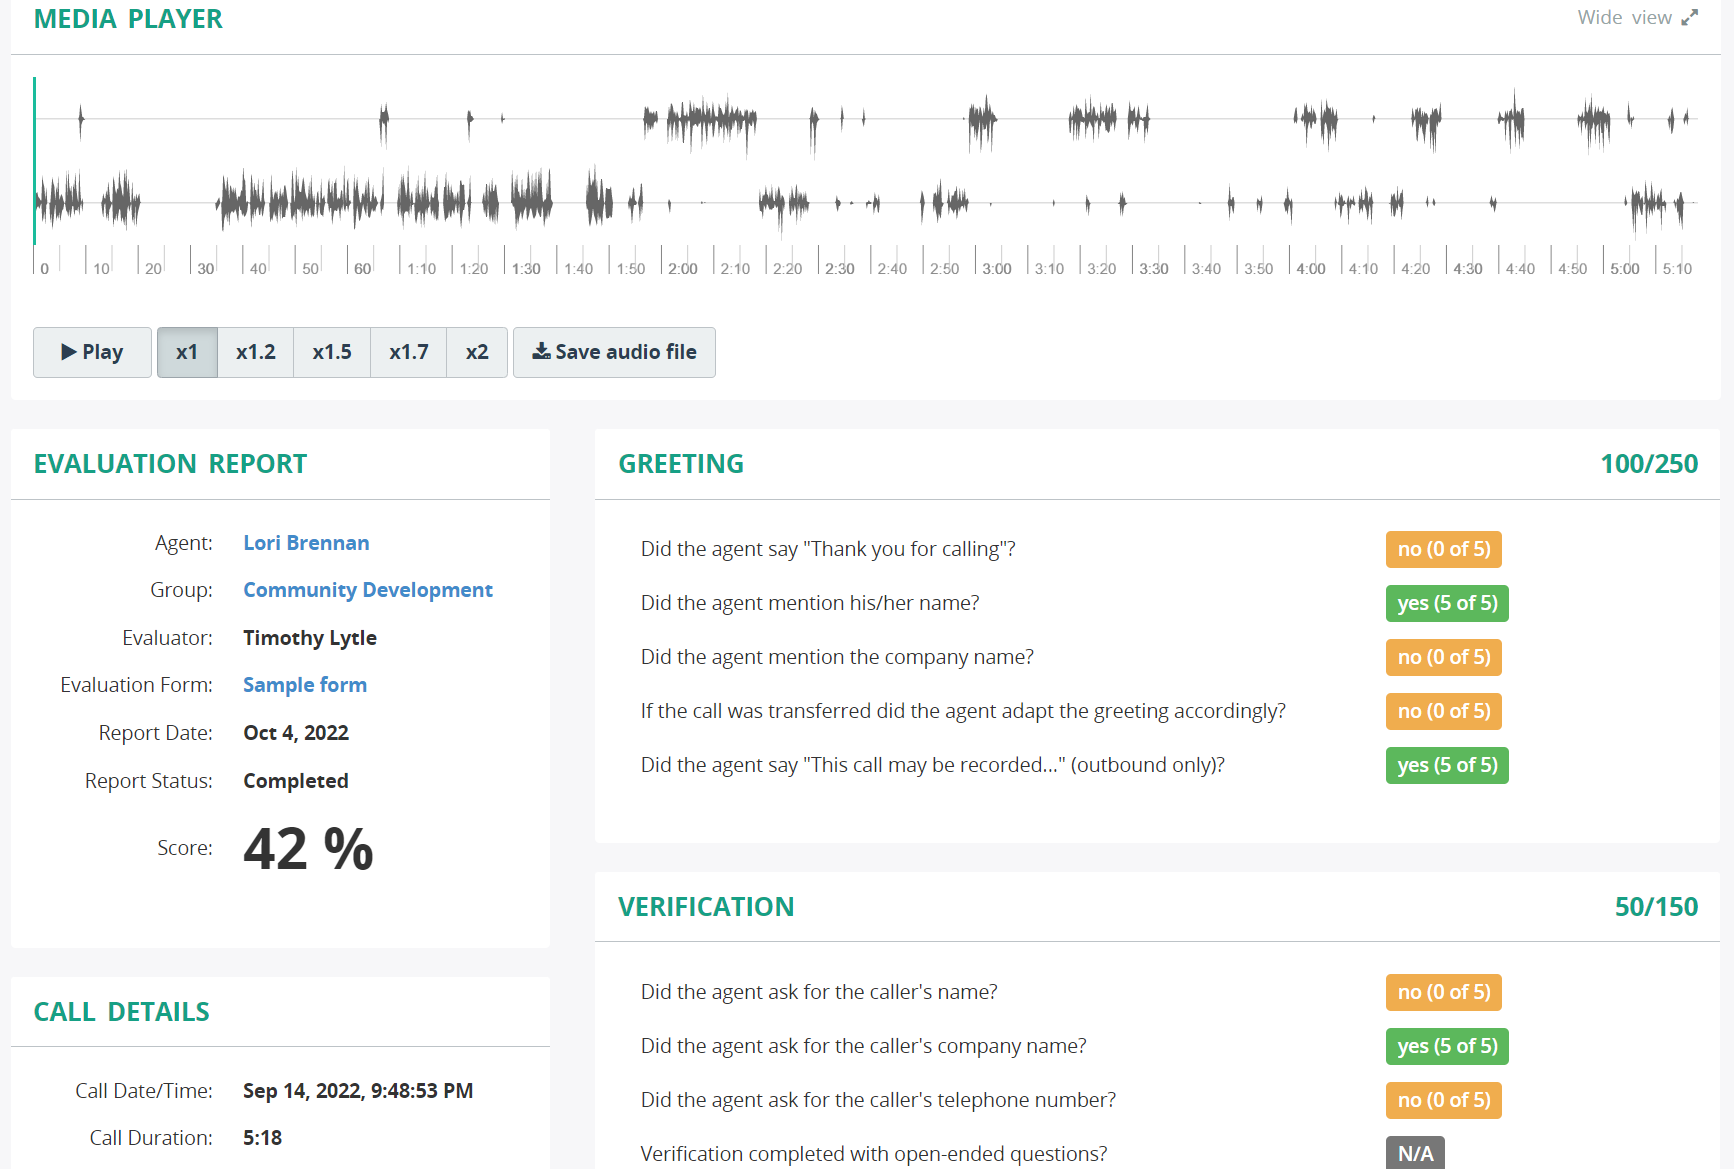Select x1.7 playback speed
This screenshot has height=1169, width=1734.
(408, 352)
